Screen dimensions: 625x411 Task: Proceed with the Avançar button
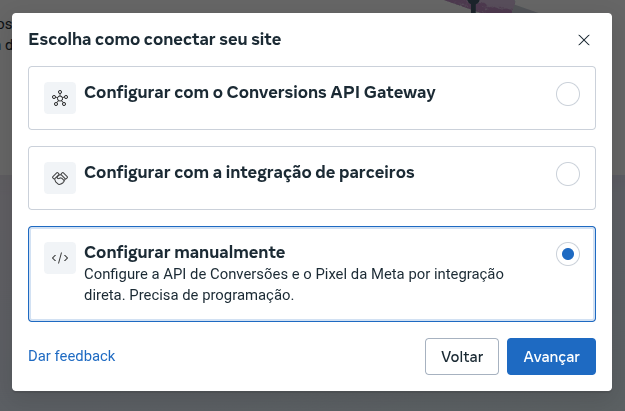tap(551, 356)
